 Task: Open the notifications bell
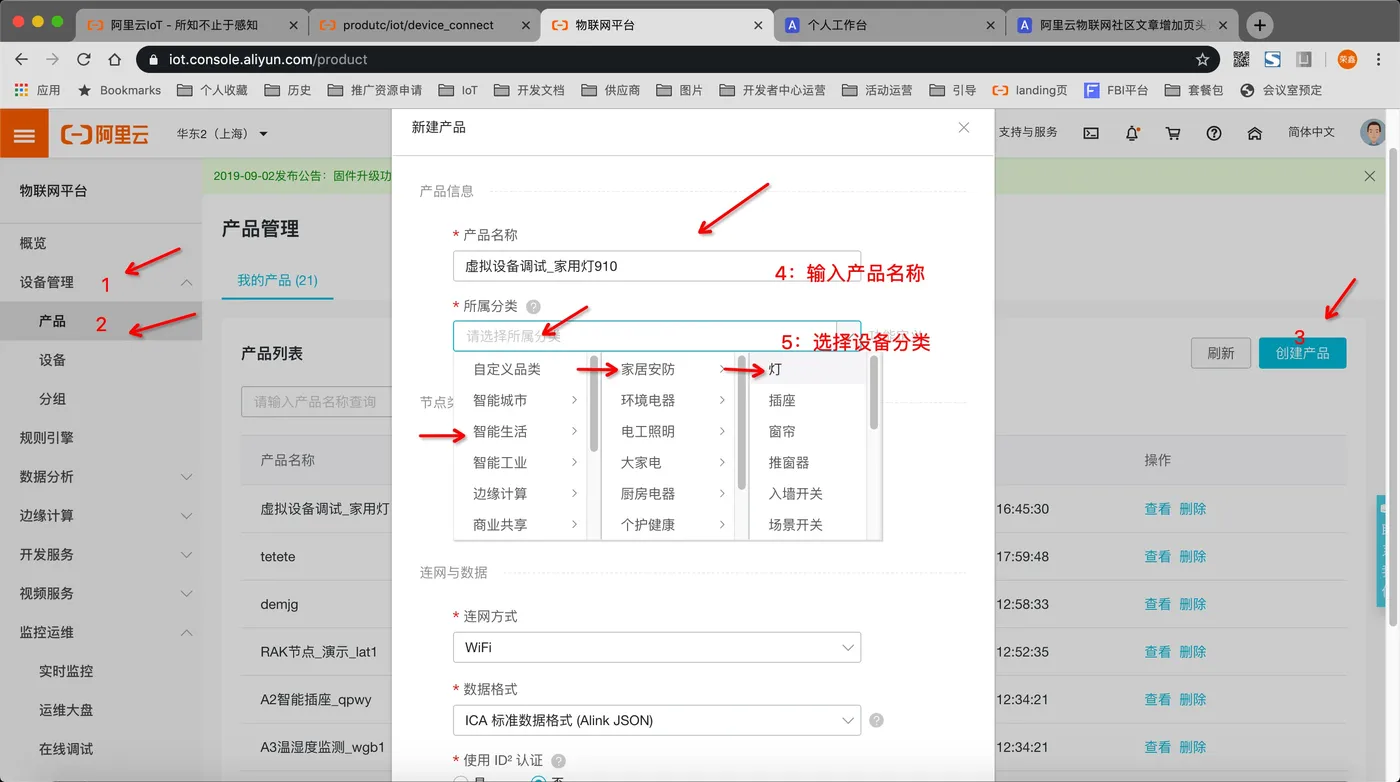coord(1132,133)
